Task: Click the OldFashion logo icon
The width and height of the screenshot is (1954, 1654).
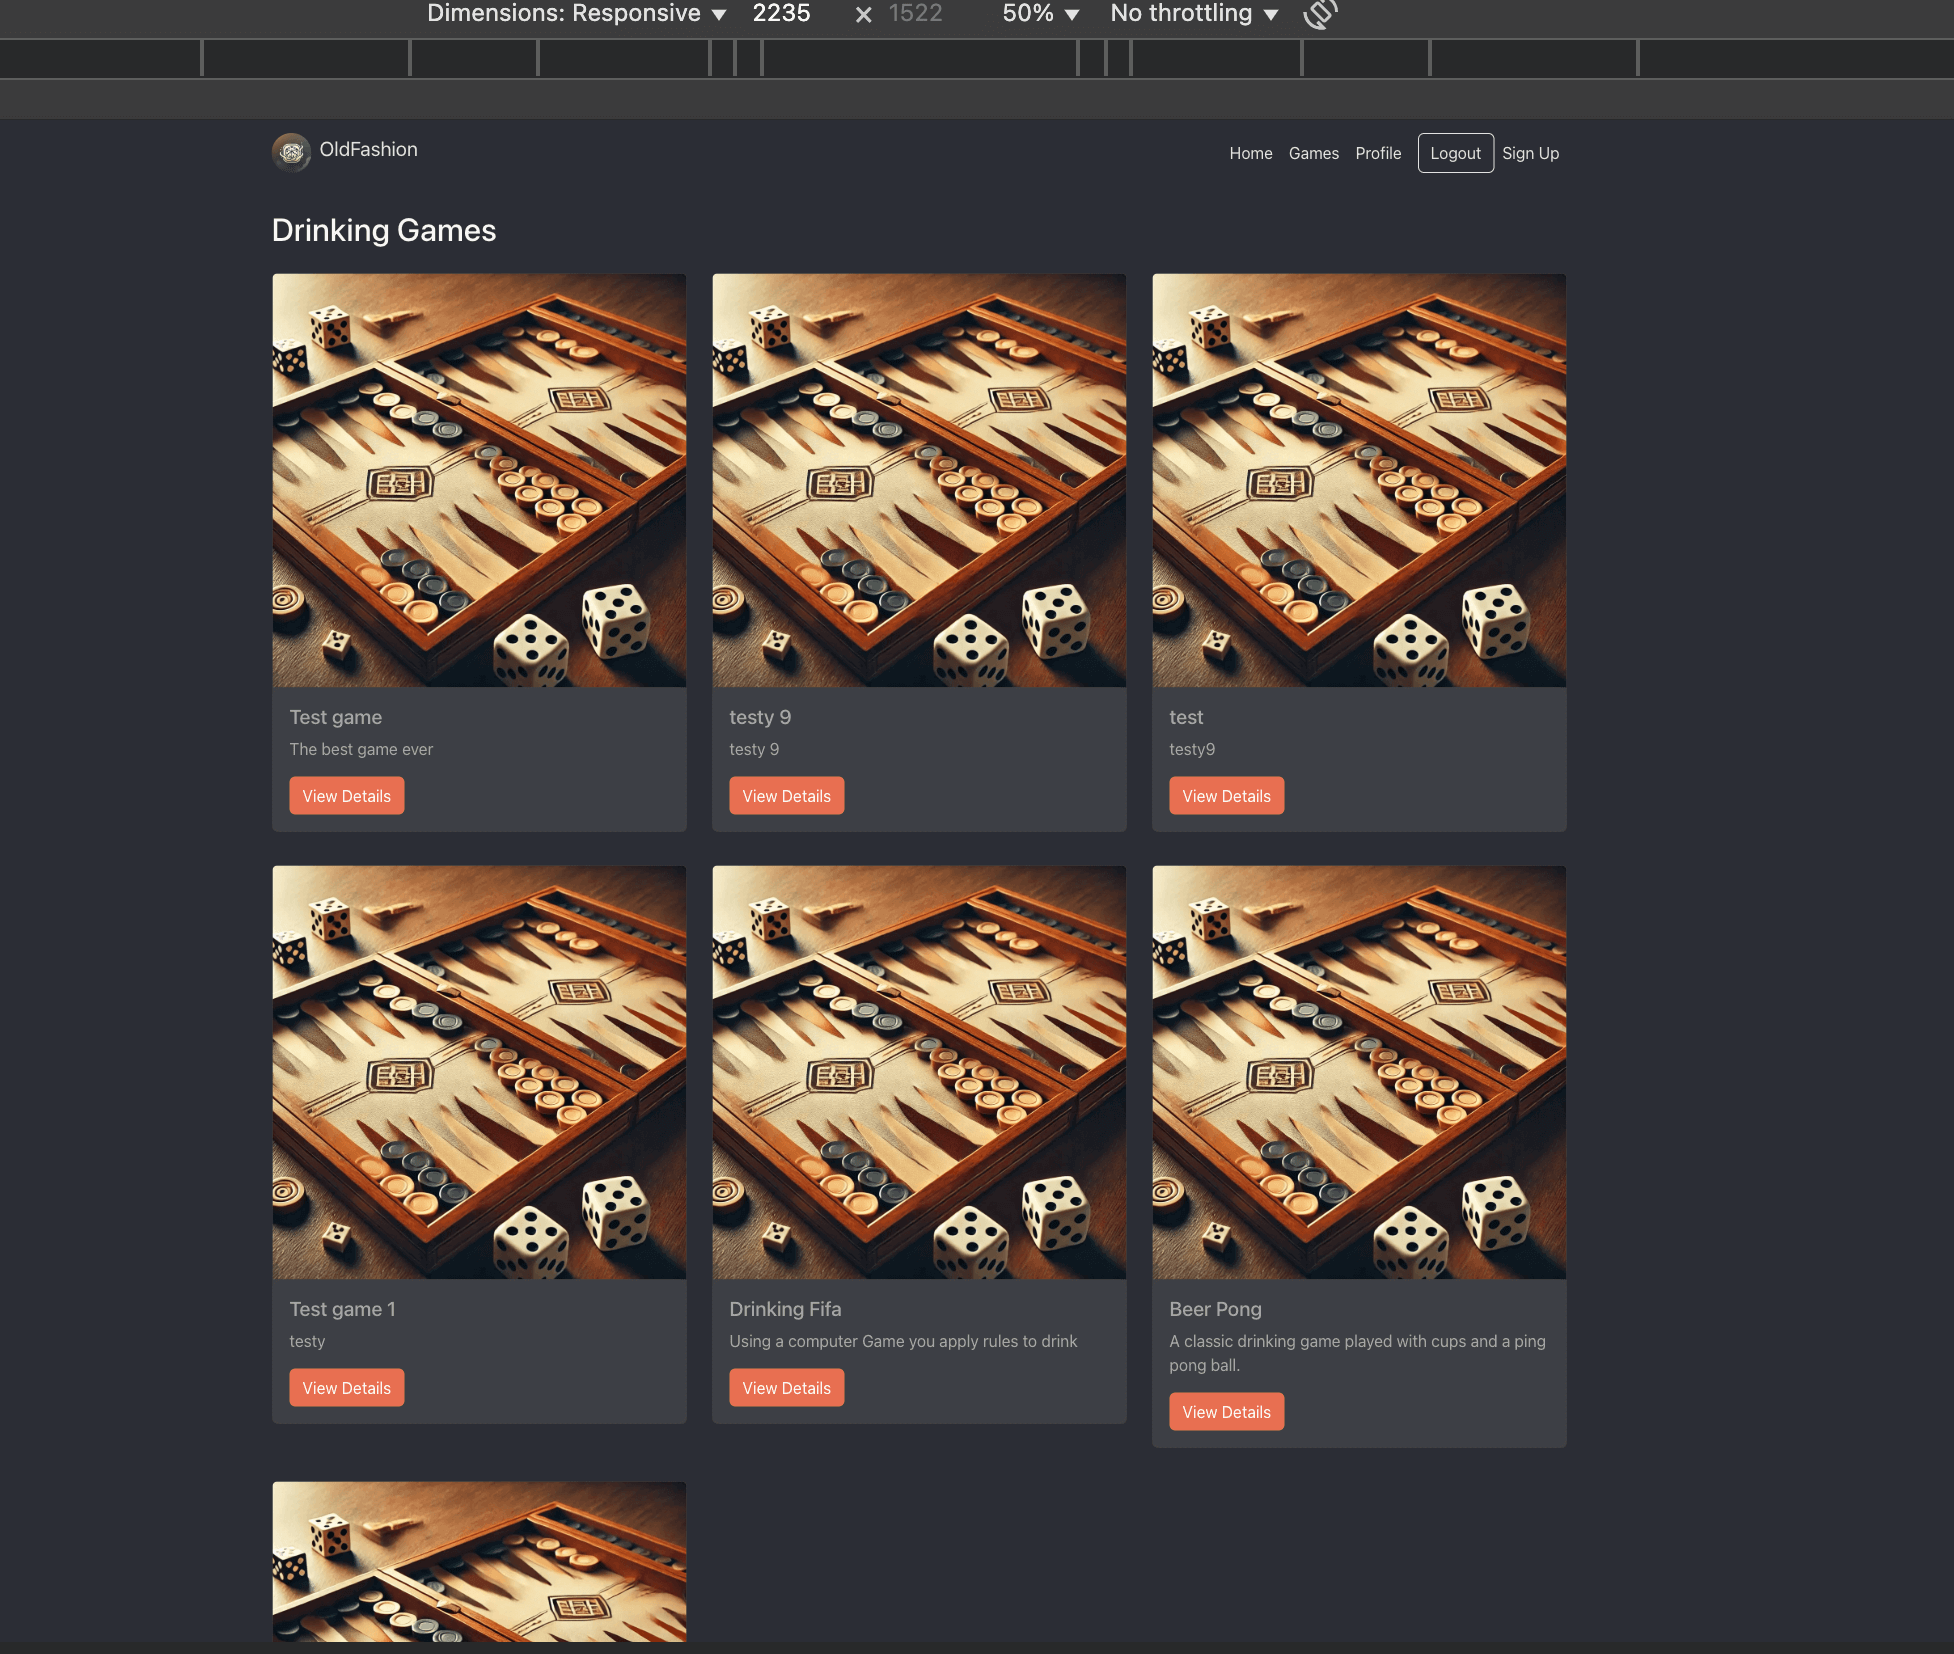Action: (291, 152)
